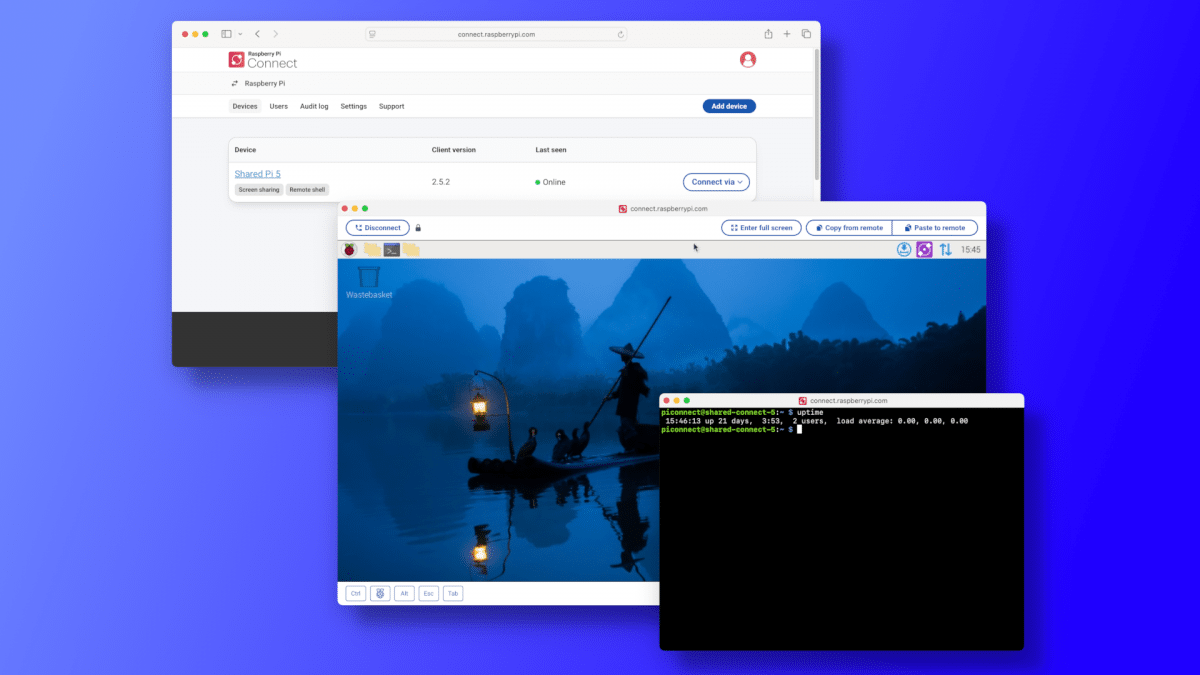Open the Shared Pi 5 device link

(257, 174)
